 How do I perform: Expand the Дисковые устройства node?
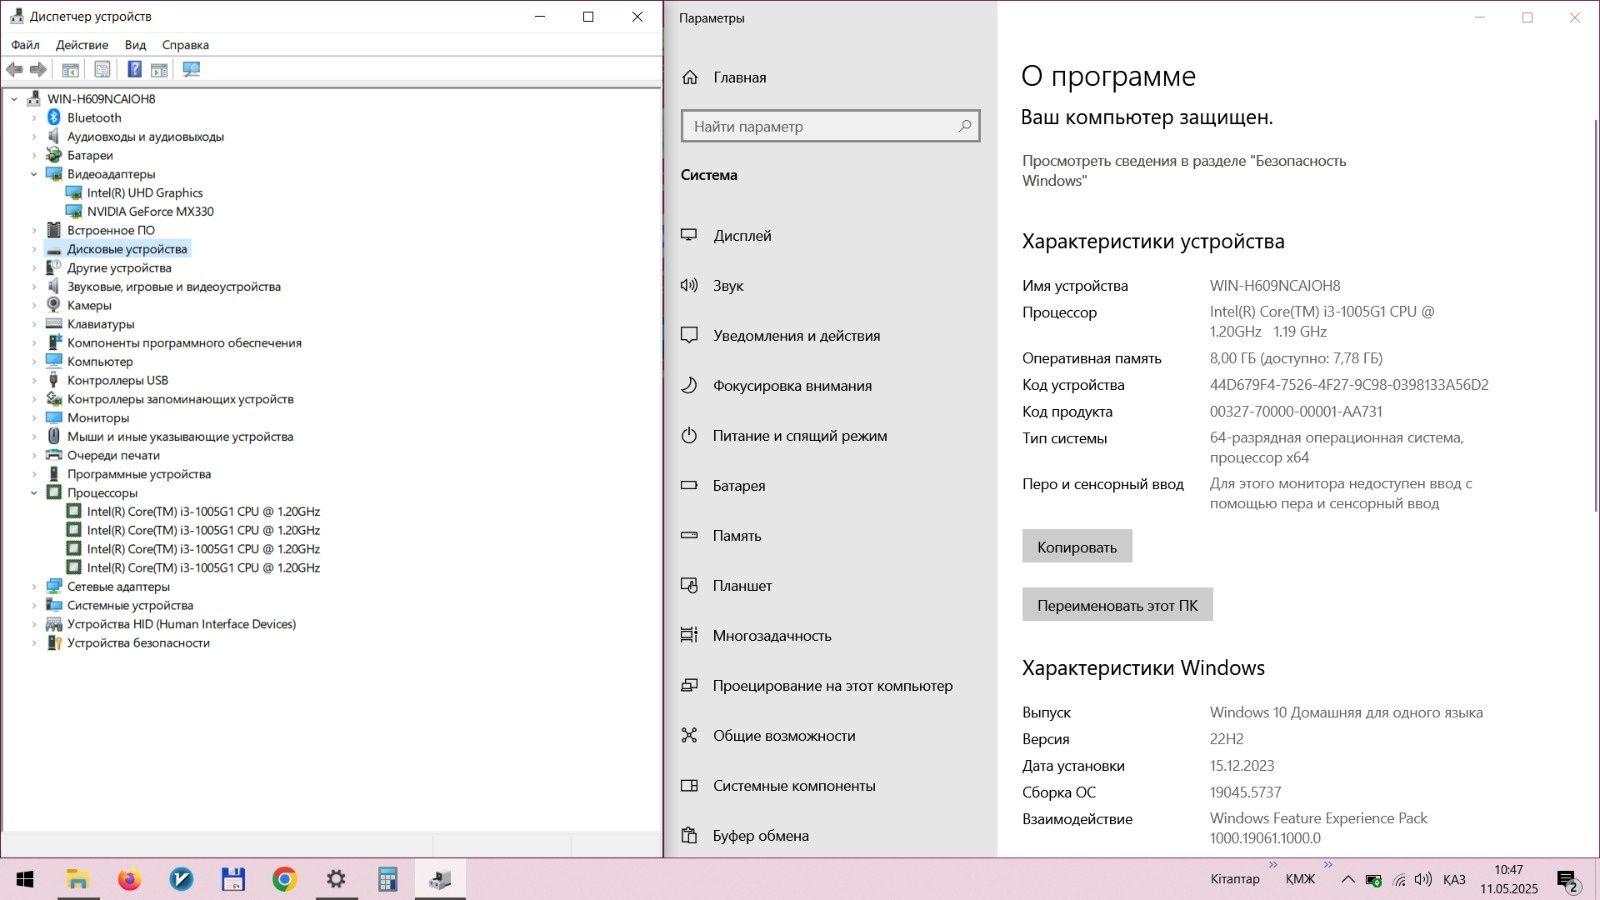tap(34, 249)
